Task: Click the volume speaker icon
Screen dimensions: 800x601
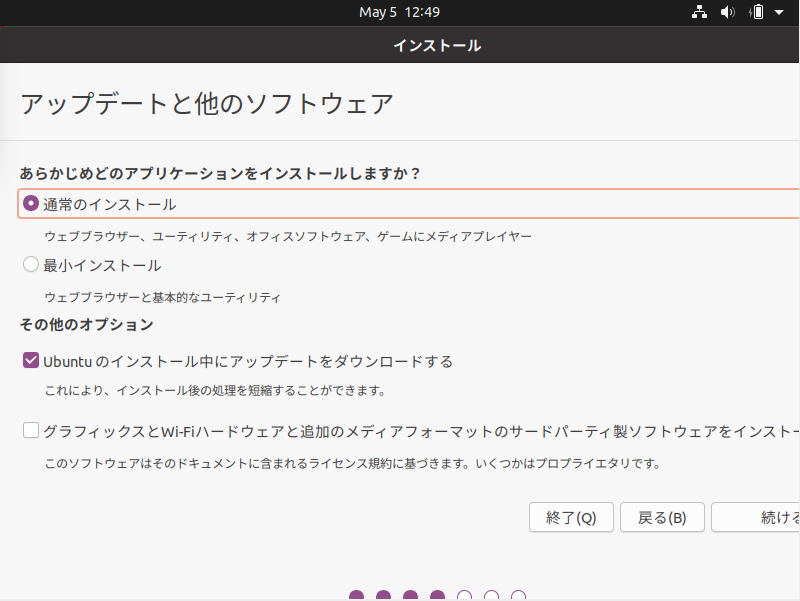Action: pyautogui.click(x=728, y=12)
